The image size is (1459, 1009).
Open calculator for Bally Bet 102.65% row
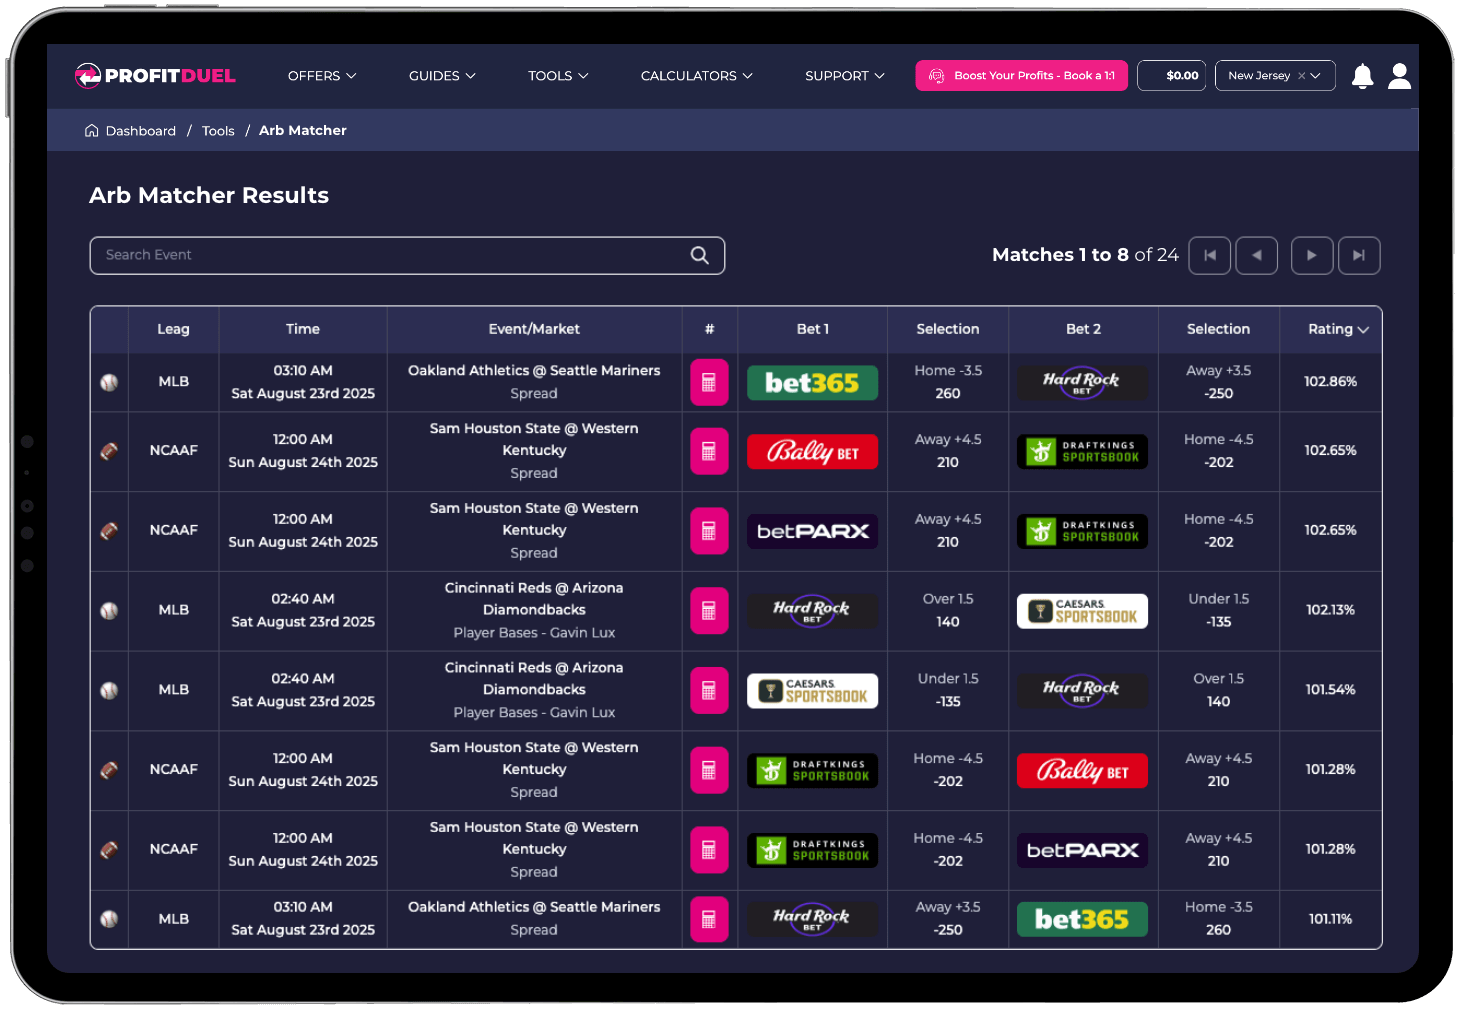click(x=709, y=451)
